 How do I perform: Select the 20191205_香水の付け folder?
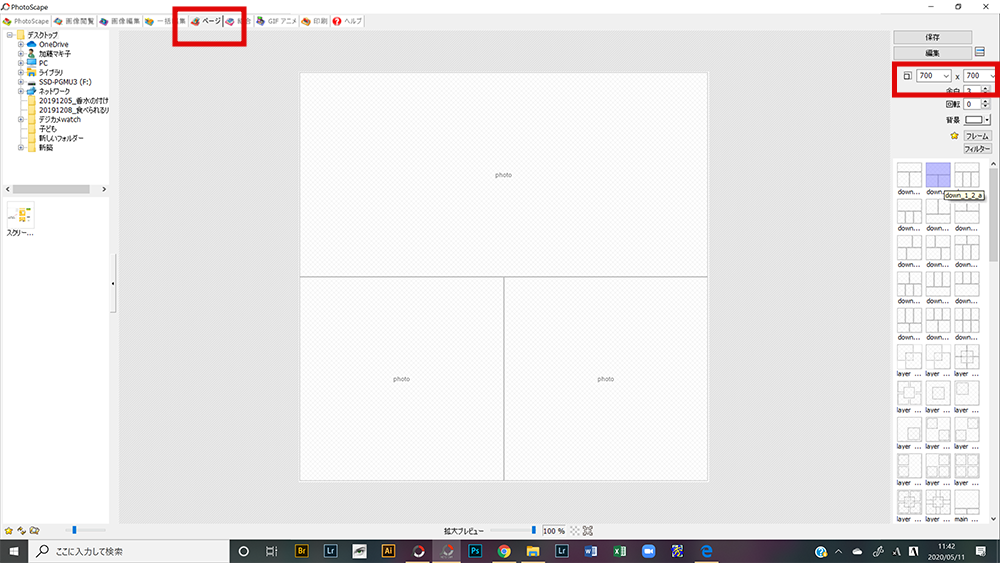tap(73, 101)
